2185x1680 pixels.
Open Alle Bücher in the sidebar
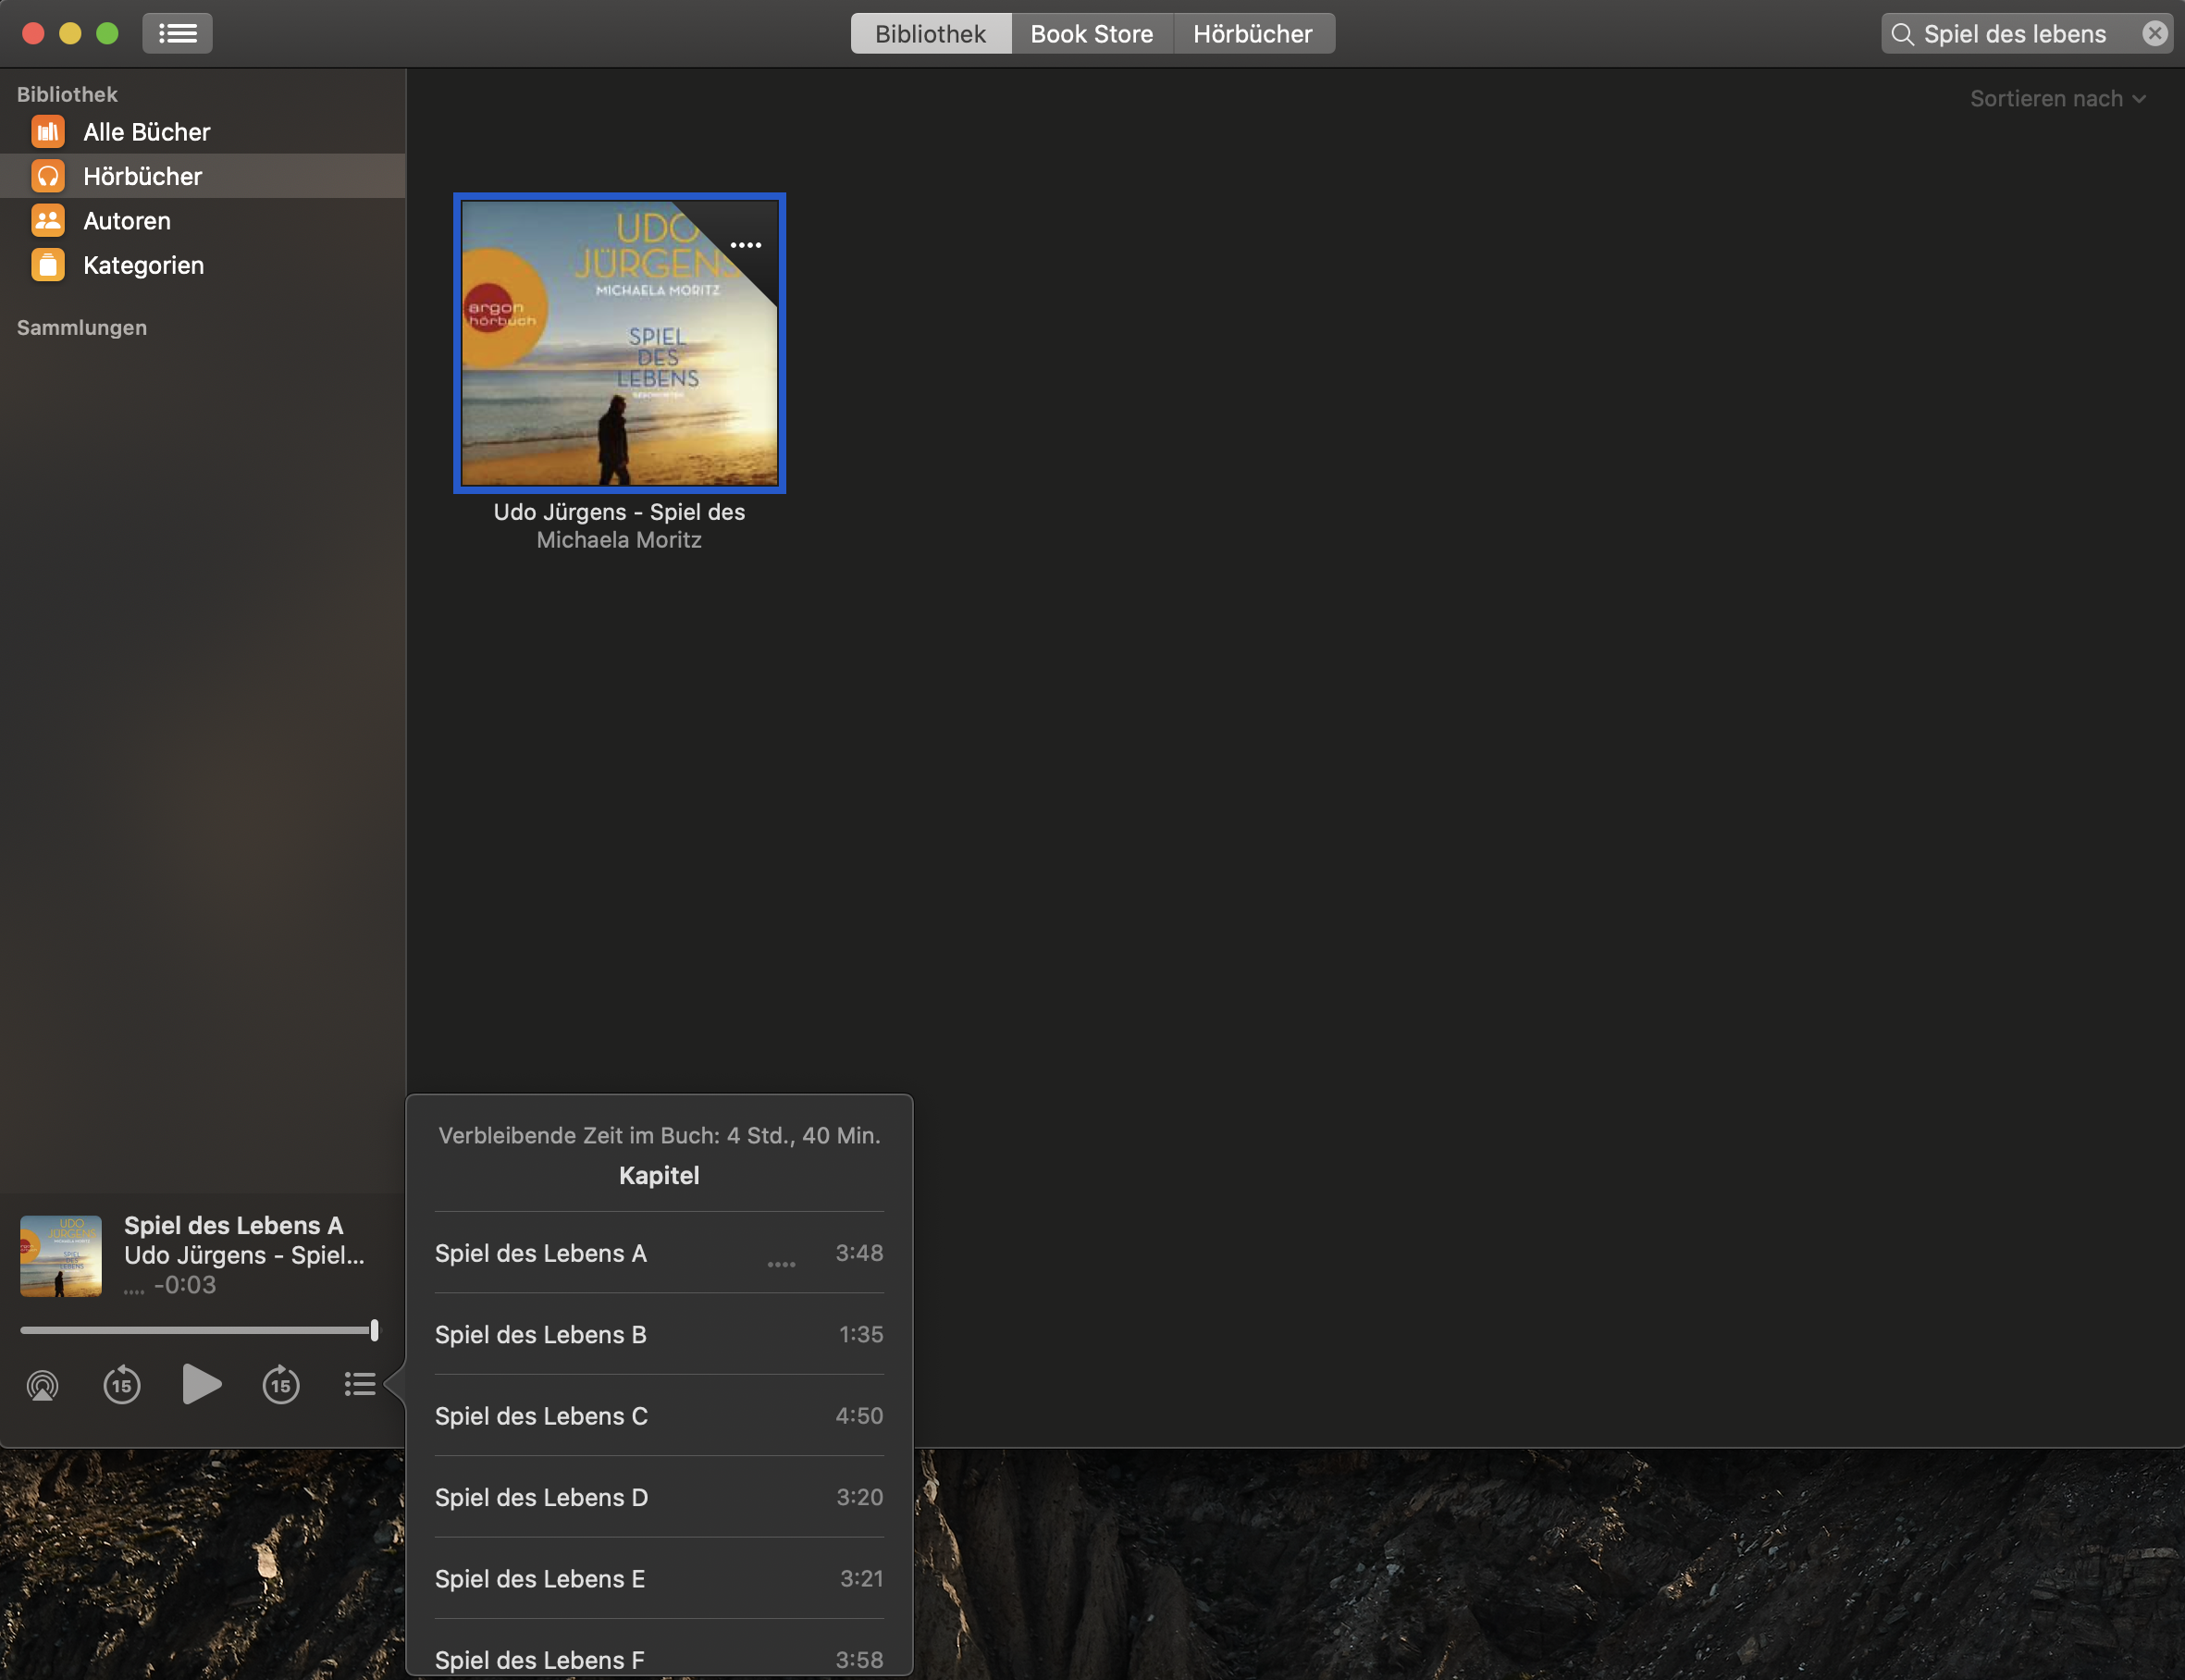(x=146, y=132)
